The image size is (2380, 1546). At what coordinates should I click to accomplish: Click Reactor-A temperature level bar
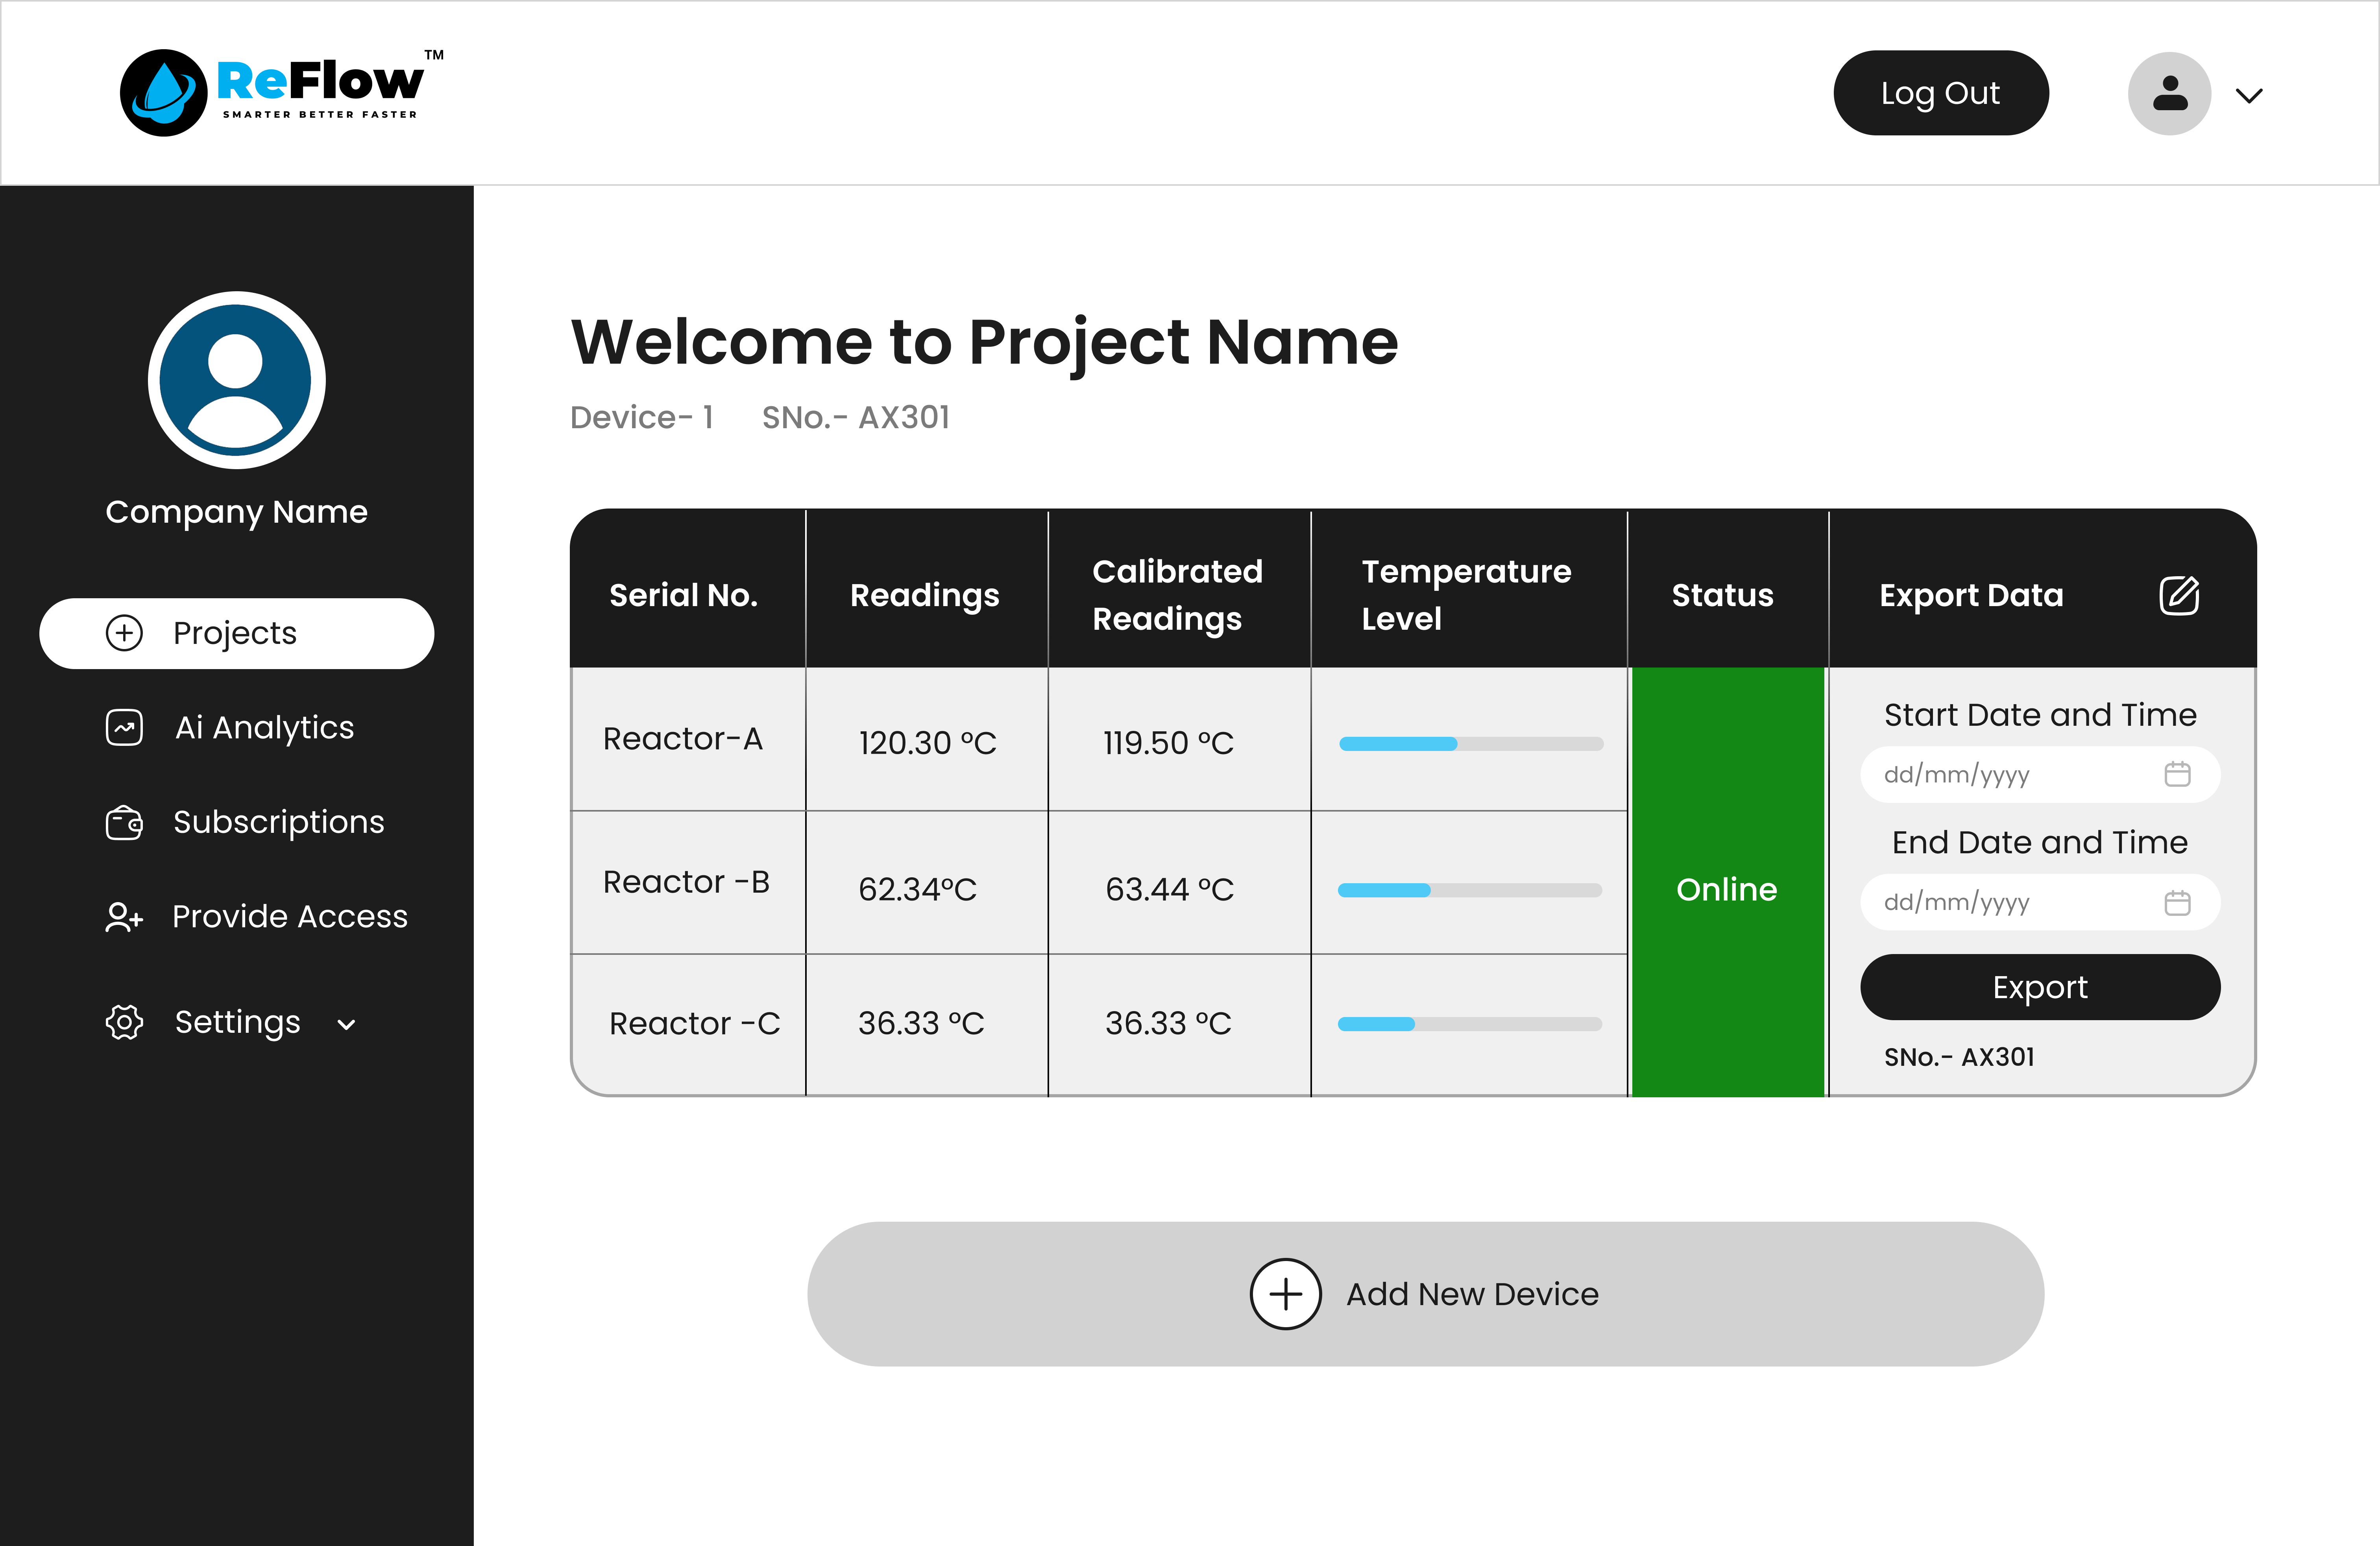tap(1470, 743)
